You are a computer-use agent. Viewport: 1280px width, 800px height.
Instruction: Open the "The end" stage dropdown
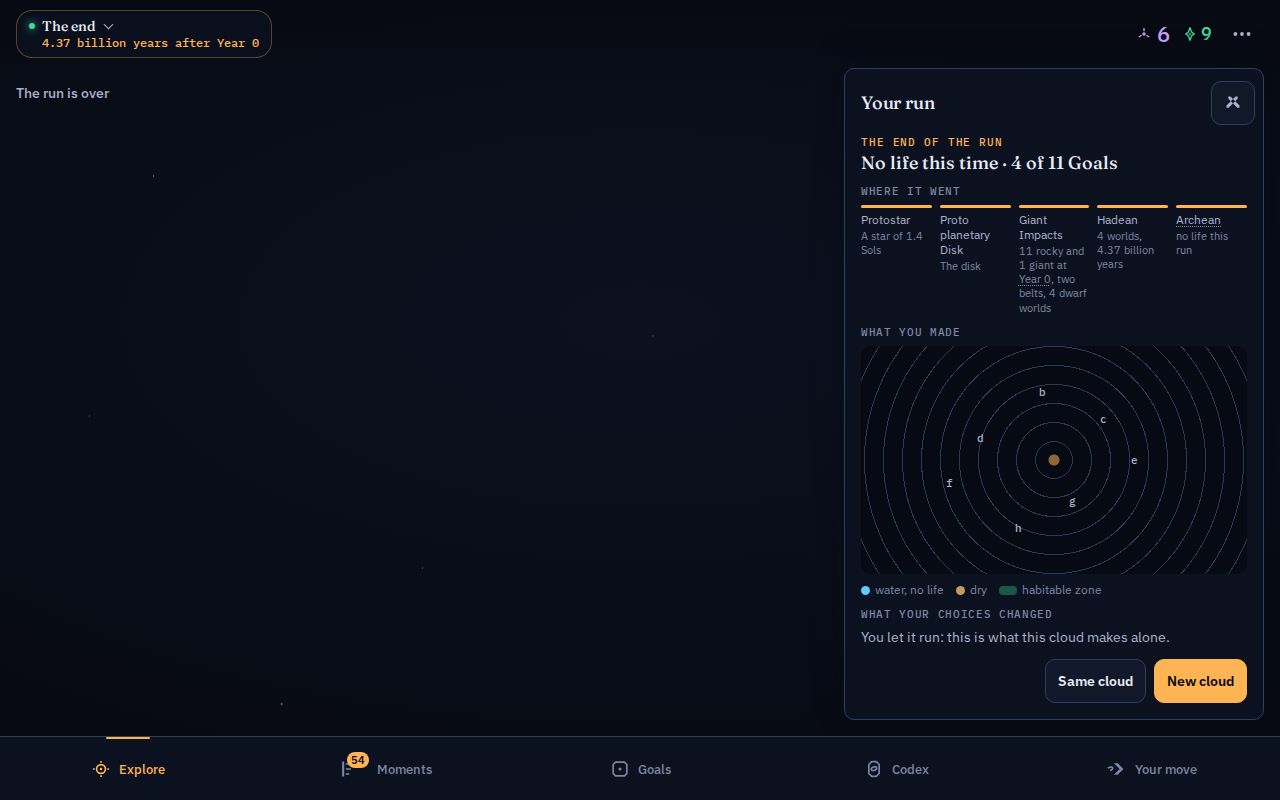143,34
